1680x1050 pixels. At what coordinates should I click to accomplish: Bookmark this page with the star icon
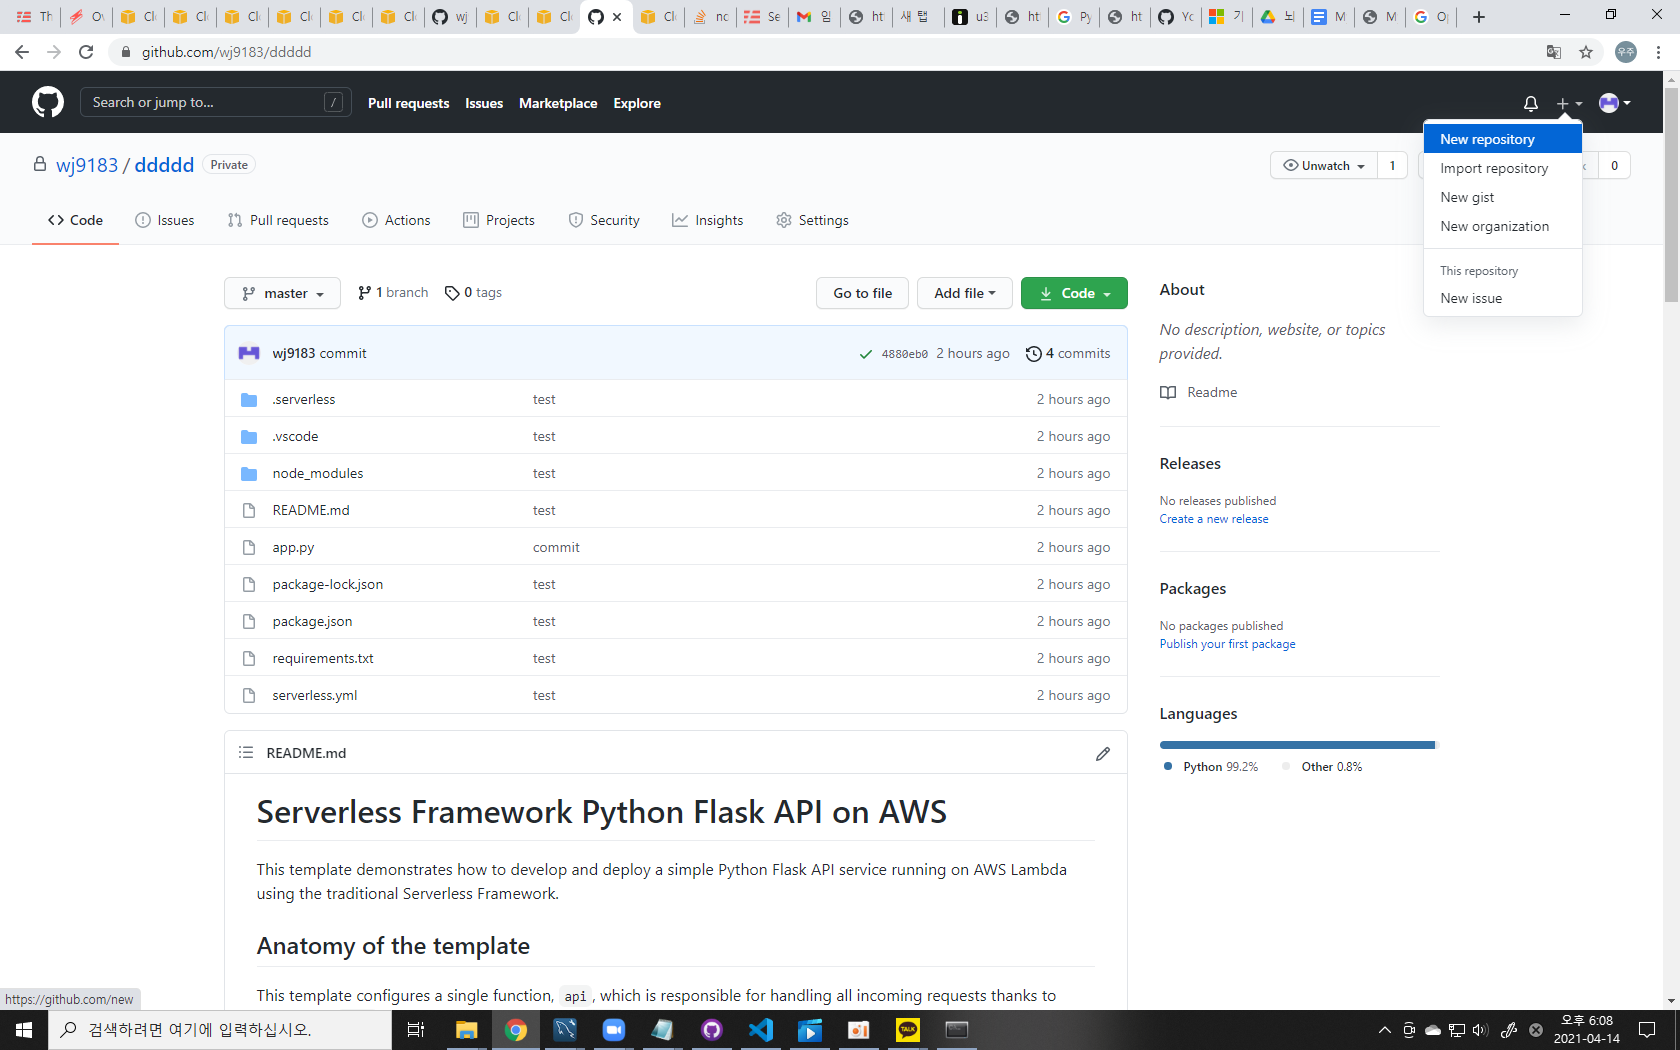[1586, 52]
